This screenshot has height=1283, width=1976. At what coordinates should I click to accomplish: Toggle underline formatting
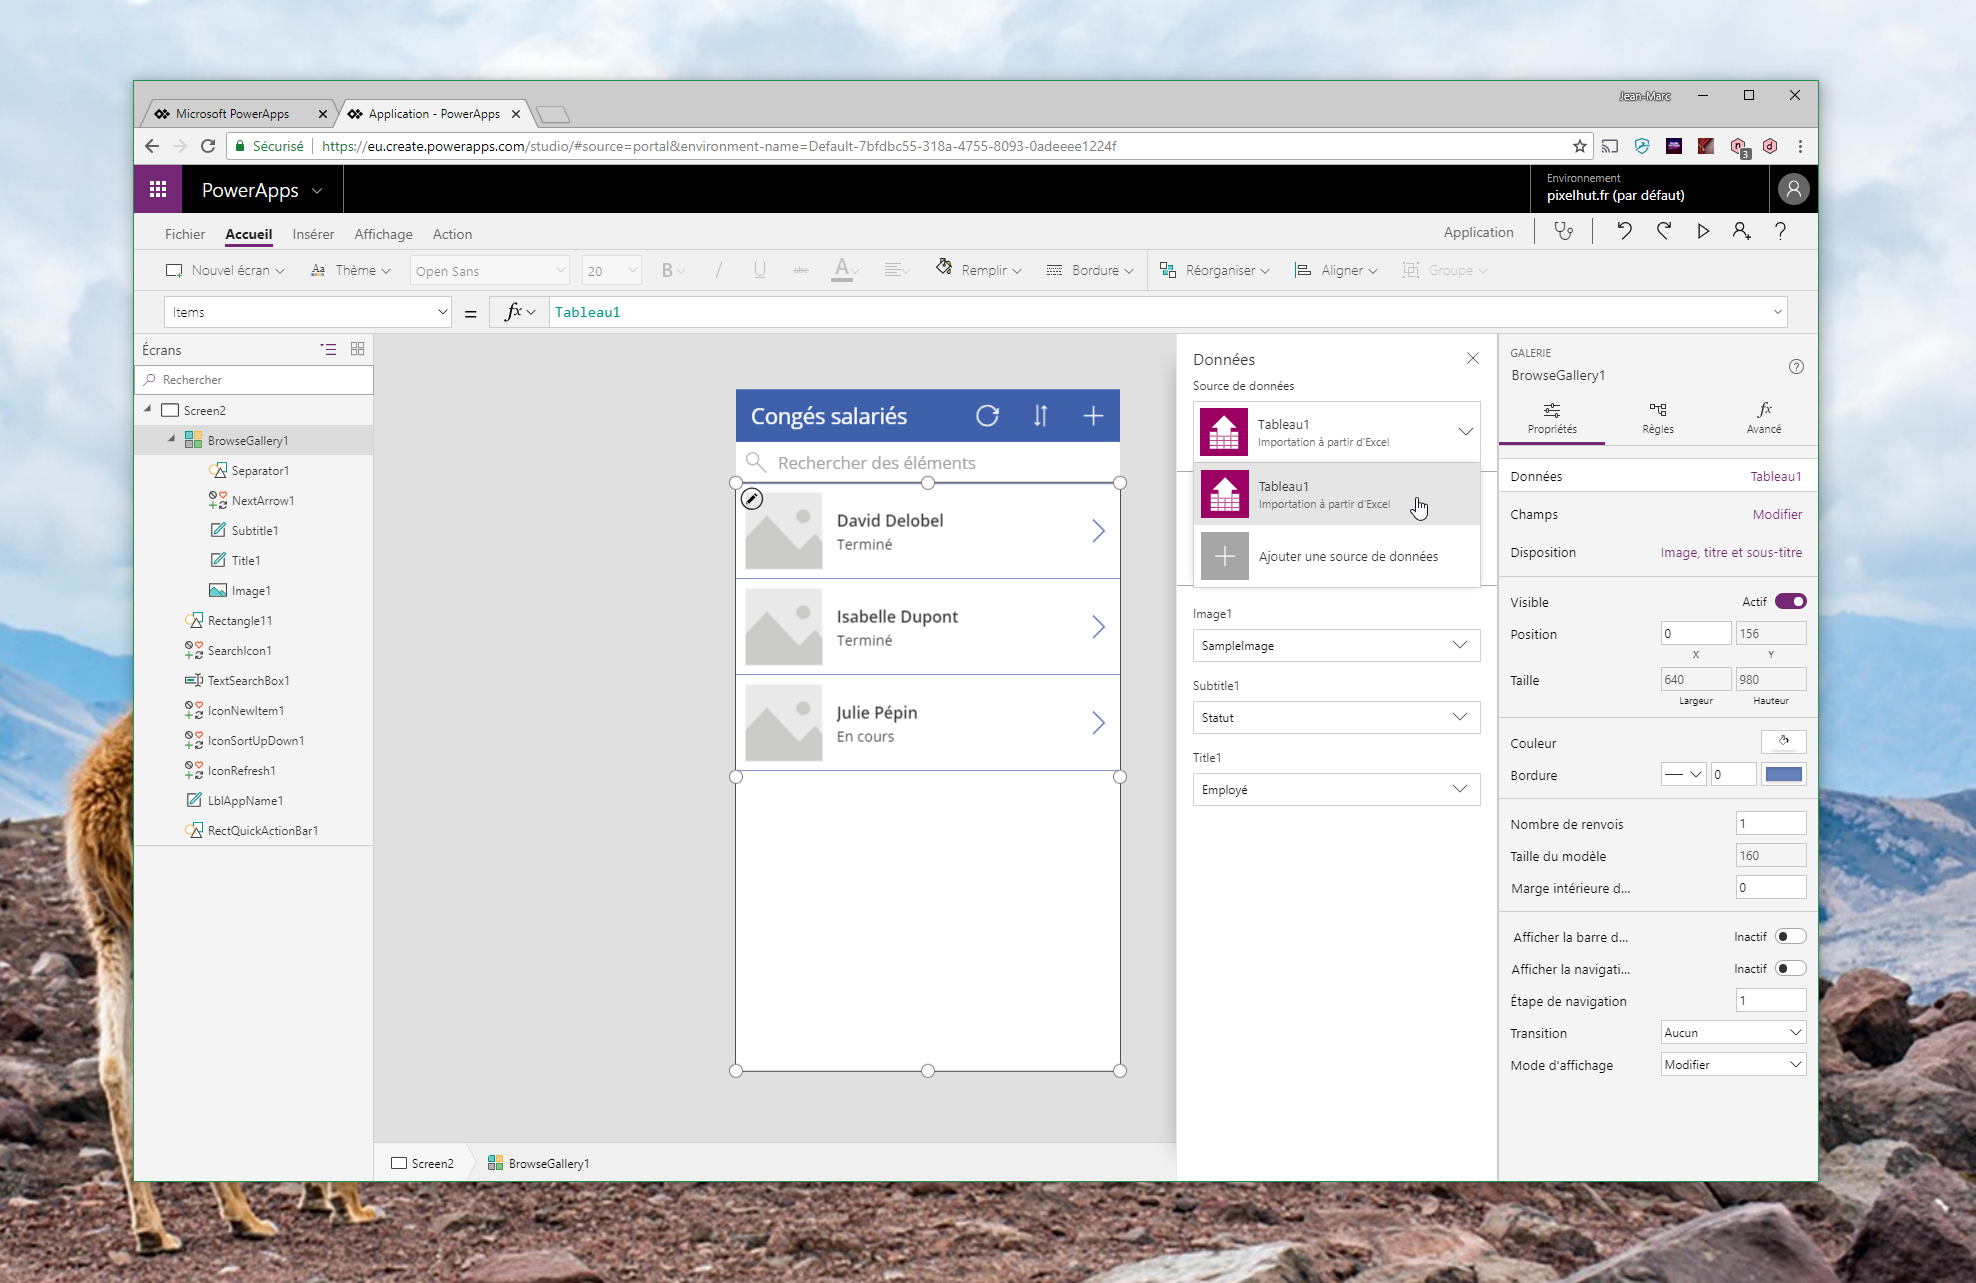pos(760,271)
